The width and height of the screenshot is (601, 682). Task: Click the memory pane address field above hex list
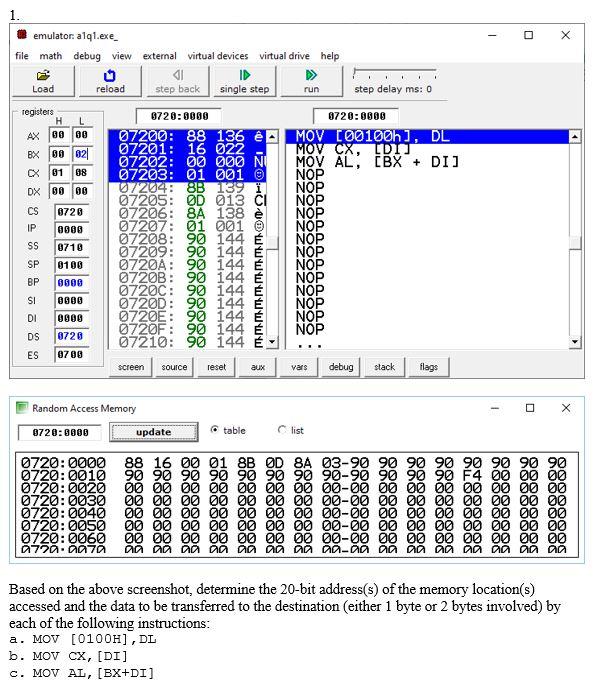179,116
